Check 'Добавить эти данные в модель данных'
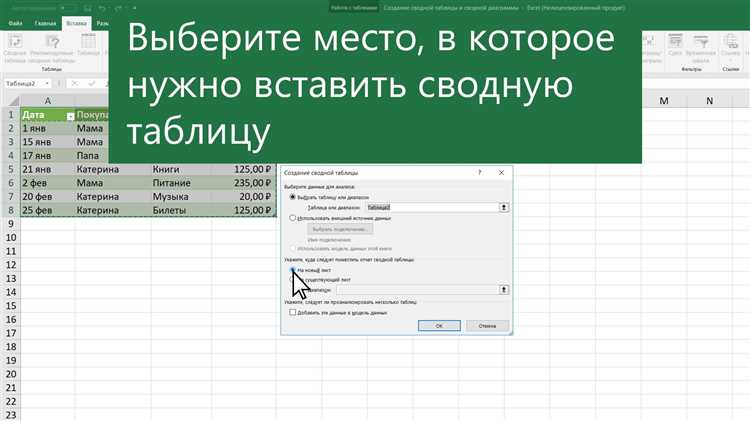The image size is (750, 421). (293, 312)
